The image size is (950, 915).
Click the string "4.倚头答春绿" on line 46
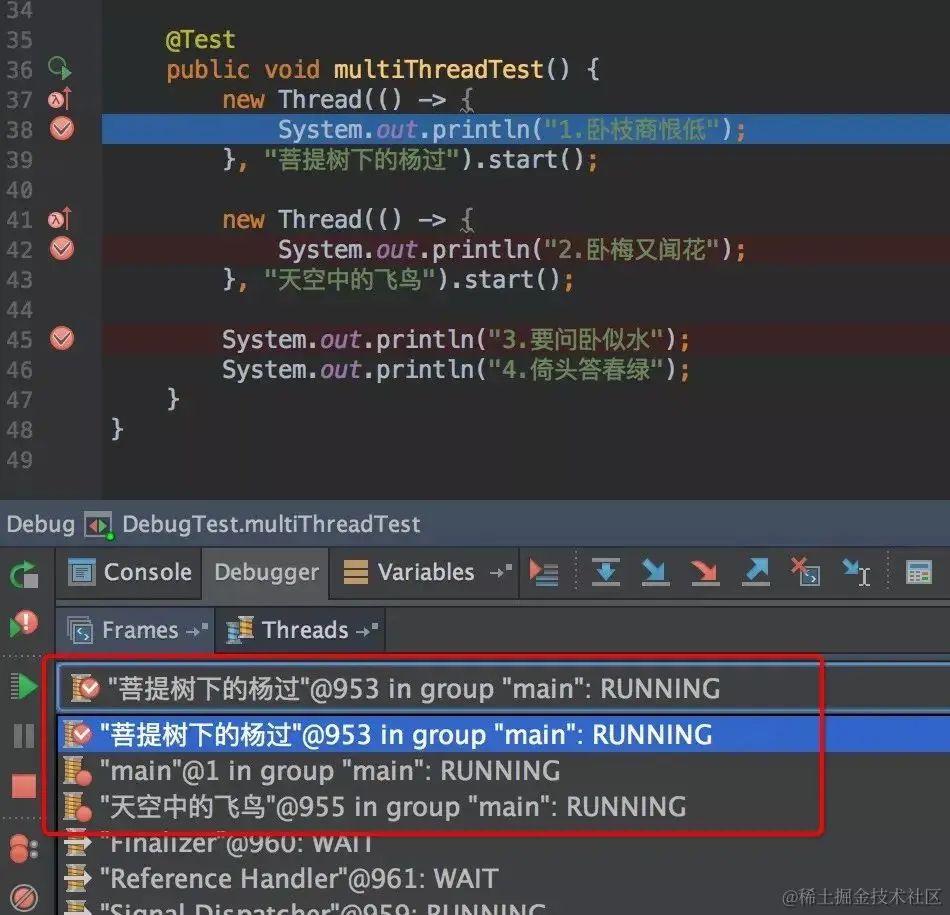pyautogui.click(x=576, y=370)
